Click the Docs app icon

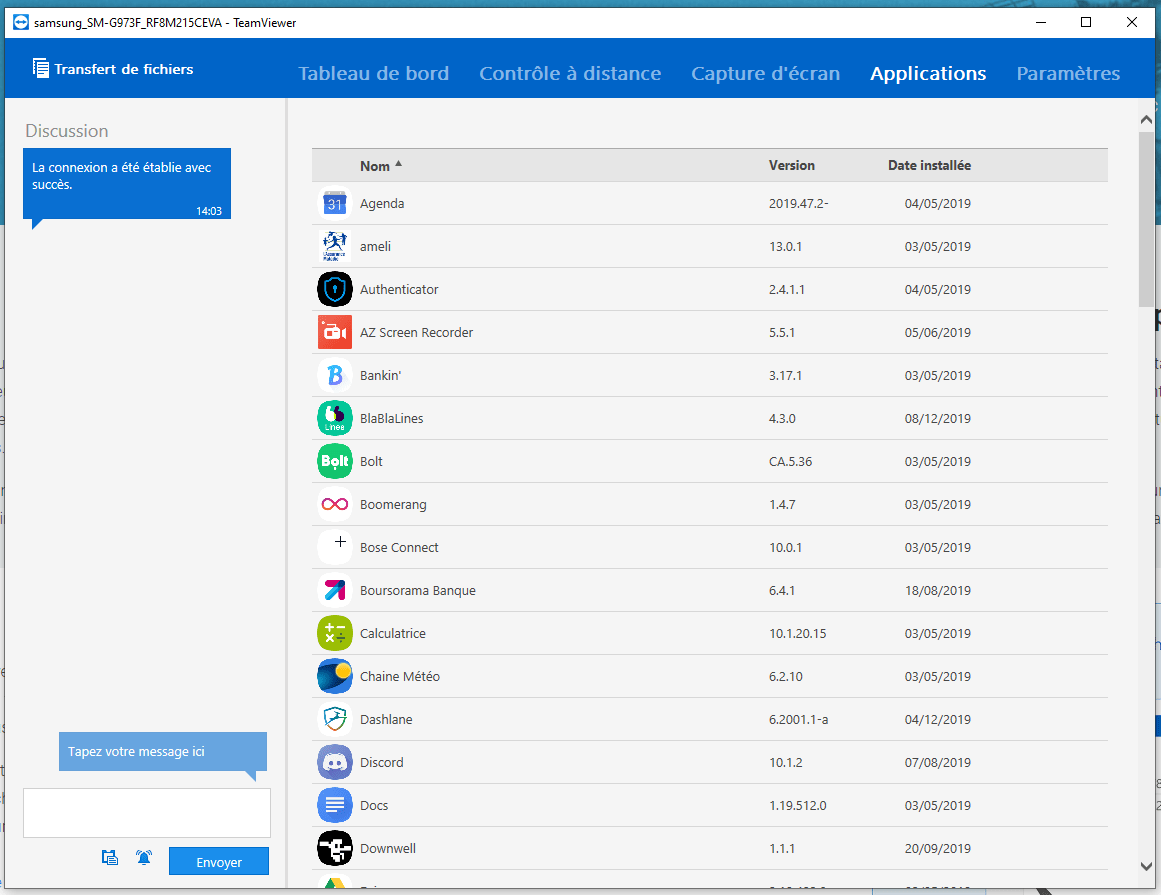[x=335, y=805]
